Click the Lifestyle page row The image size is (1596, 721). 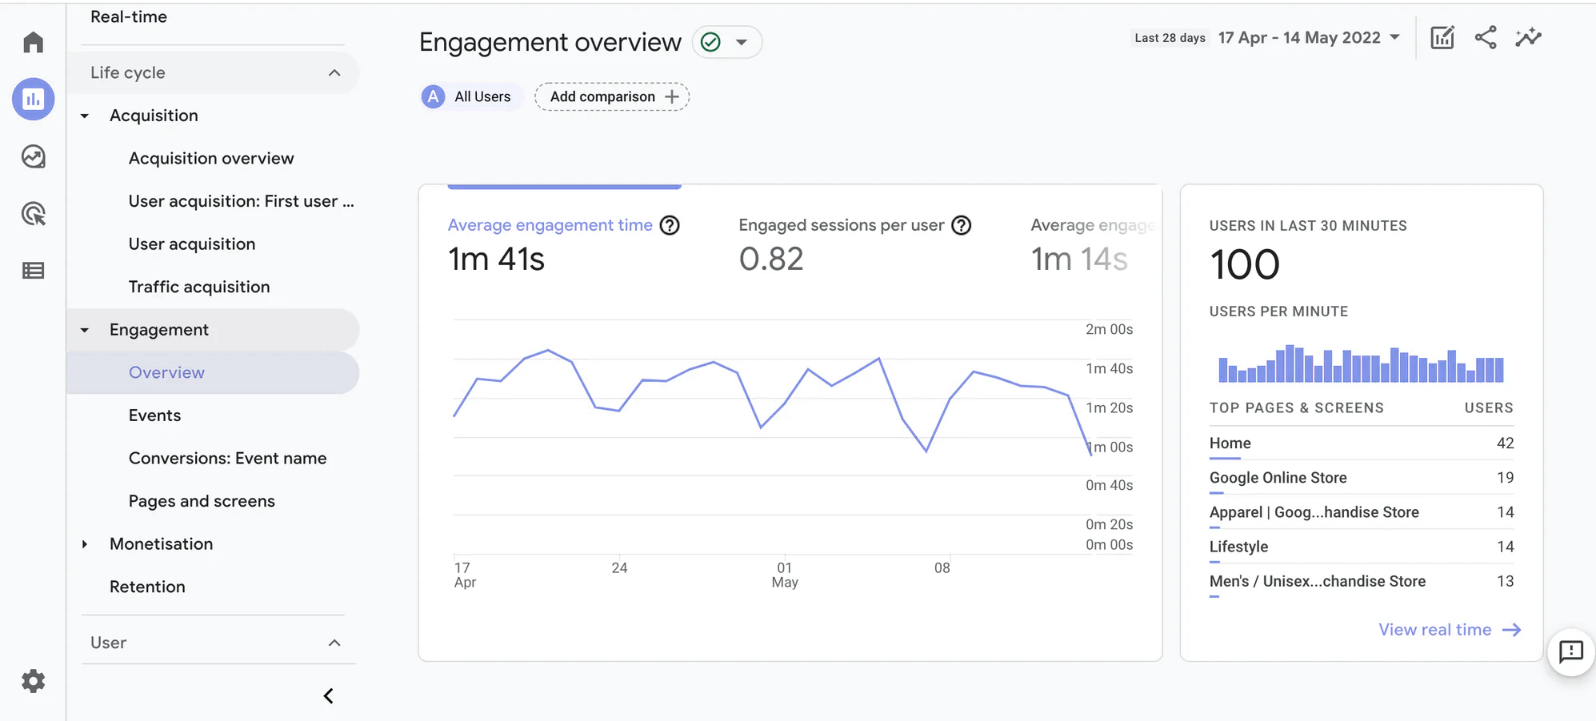pyautogui.click(x=1361, y=548)
